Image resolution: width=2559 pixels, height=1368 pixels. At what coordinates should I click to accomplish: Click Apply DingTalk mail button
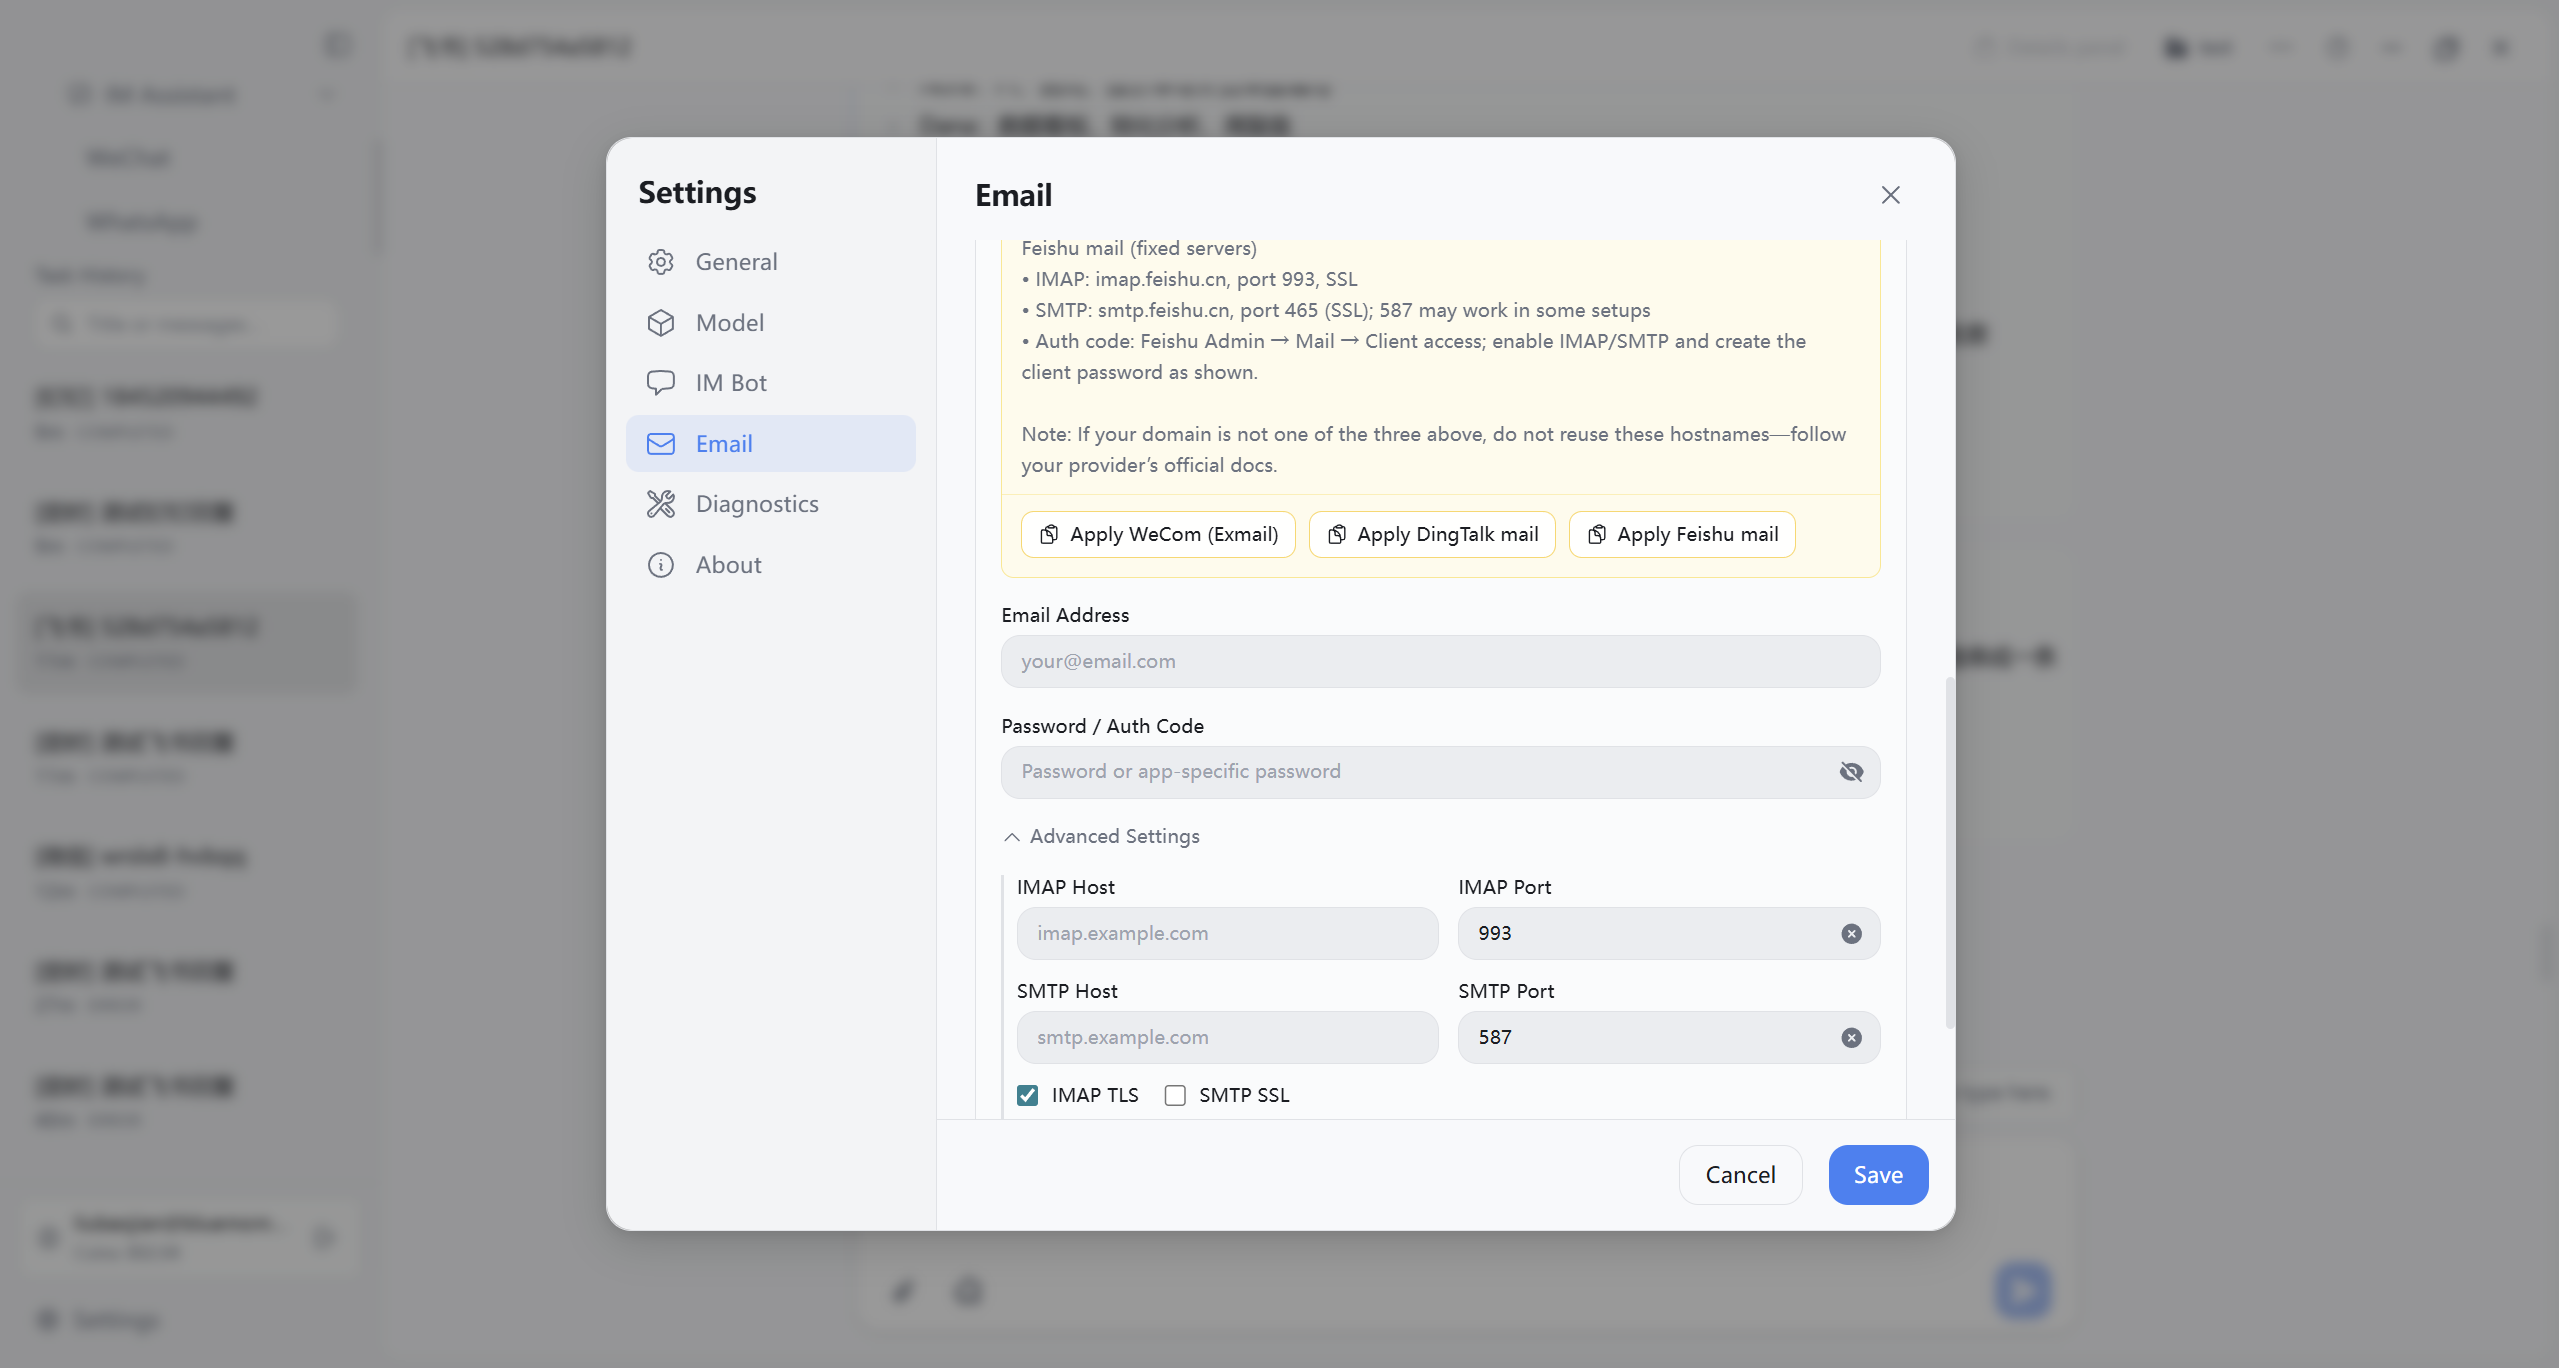pyautogui.click(x=1432, y=535)
